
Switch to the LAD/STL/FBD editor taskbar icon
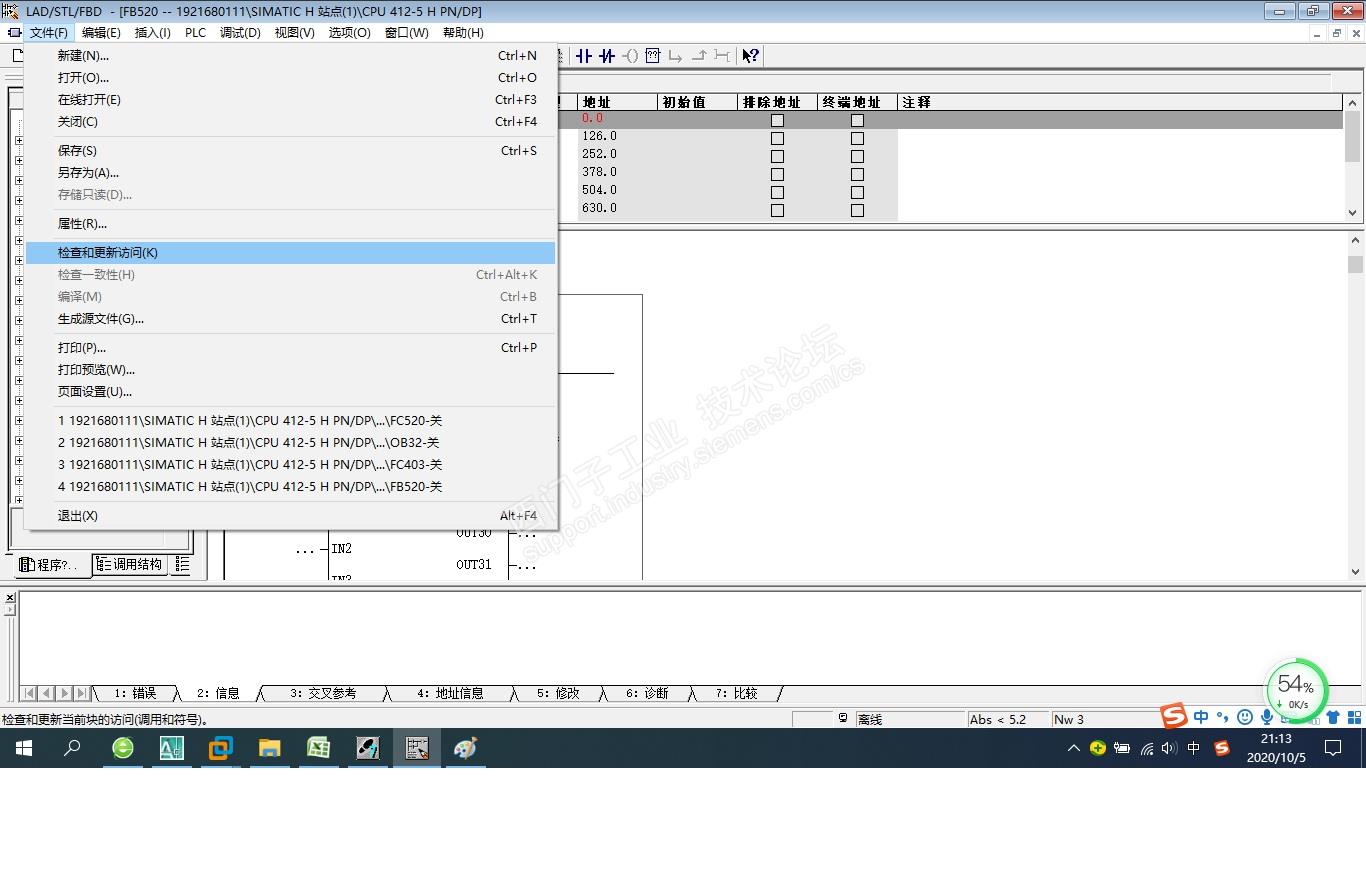[x=417, y=748]
